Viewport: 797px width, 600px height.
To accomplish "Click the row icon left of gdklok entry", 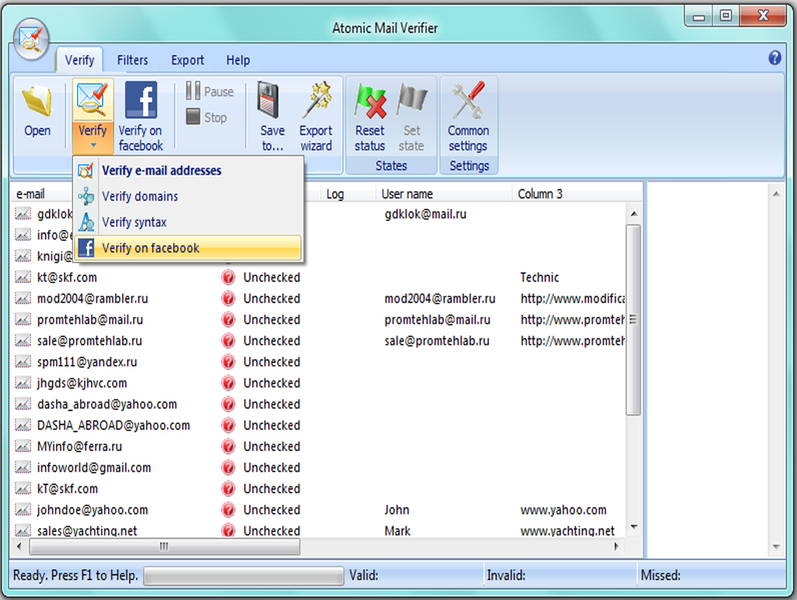I will [x=23, y=214].
